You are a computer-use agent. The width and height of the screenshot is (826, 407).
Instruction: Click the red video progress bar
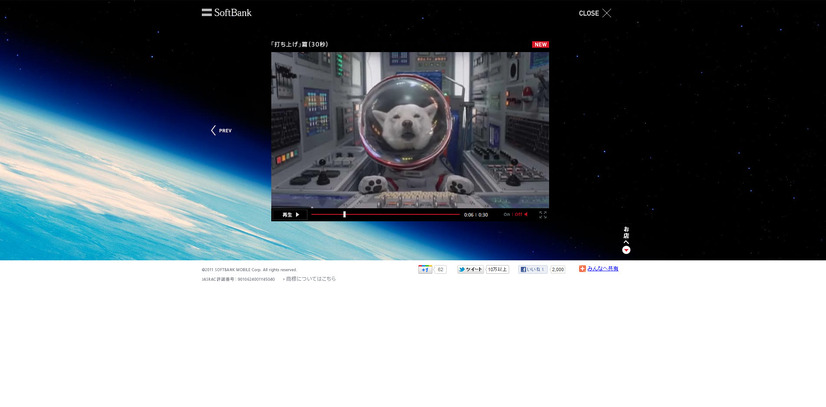400,214
